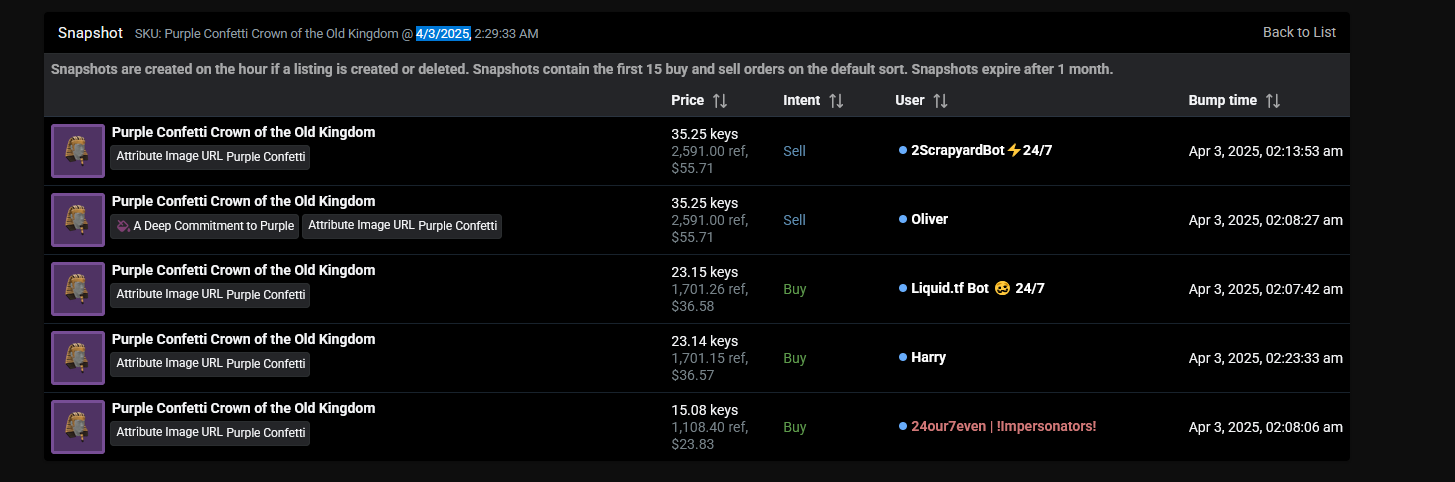Open 24our7even Impersonators profile link
The width and height of the screenshot is (1455, 482).
tap(1003, 426)
